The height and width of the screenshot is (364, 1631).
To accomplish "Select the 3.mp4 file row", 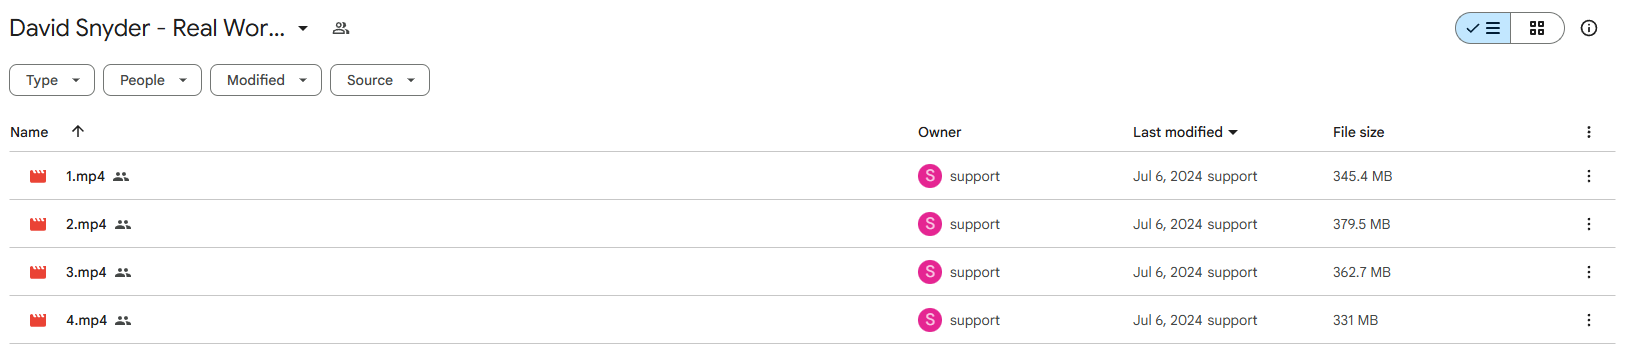I will (x=812, y=272).
